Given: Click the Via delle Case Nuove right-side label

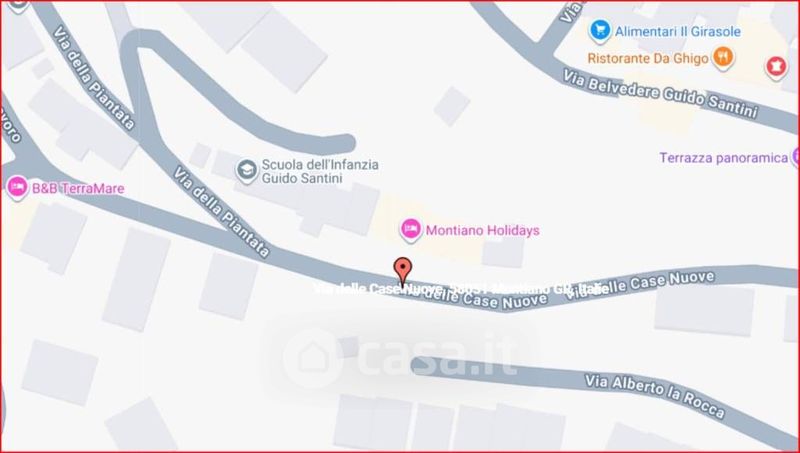Looking at the screenshot, I should [x=641, y=285].
